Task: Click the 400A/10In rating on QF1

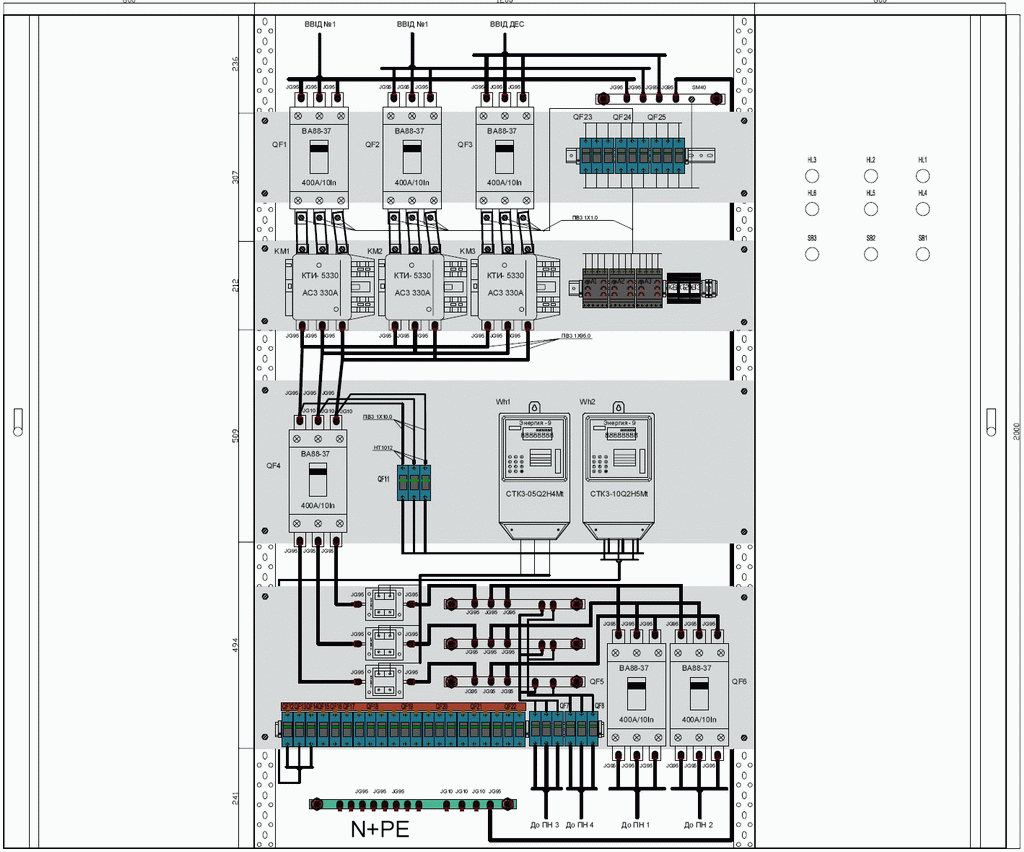Action: click(x=318, y=183)
